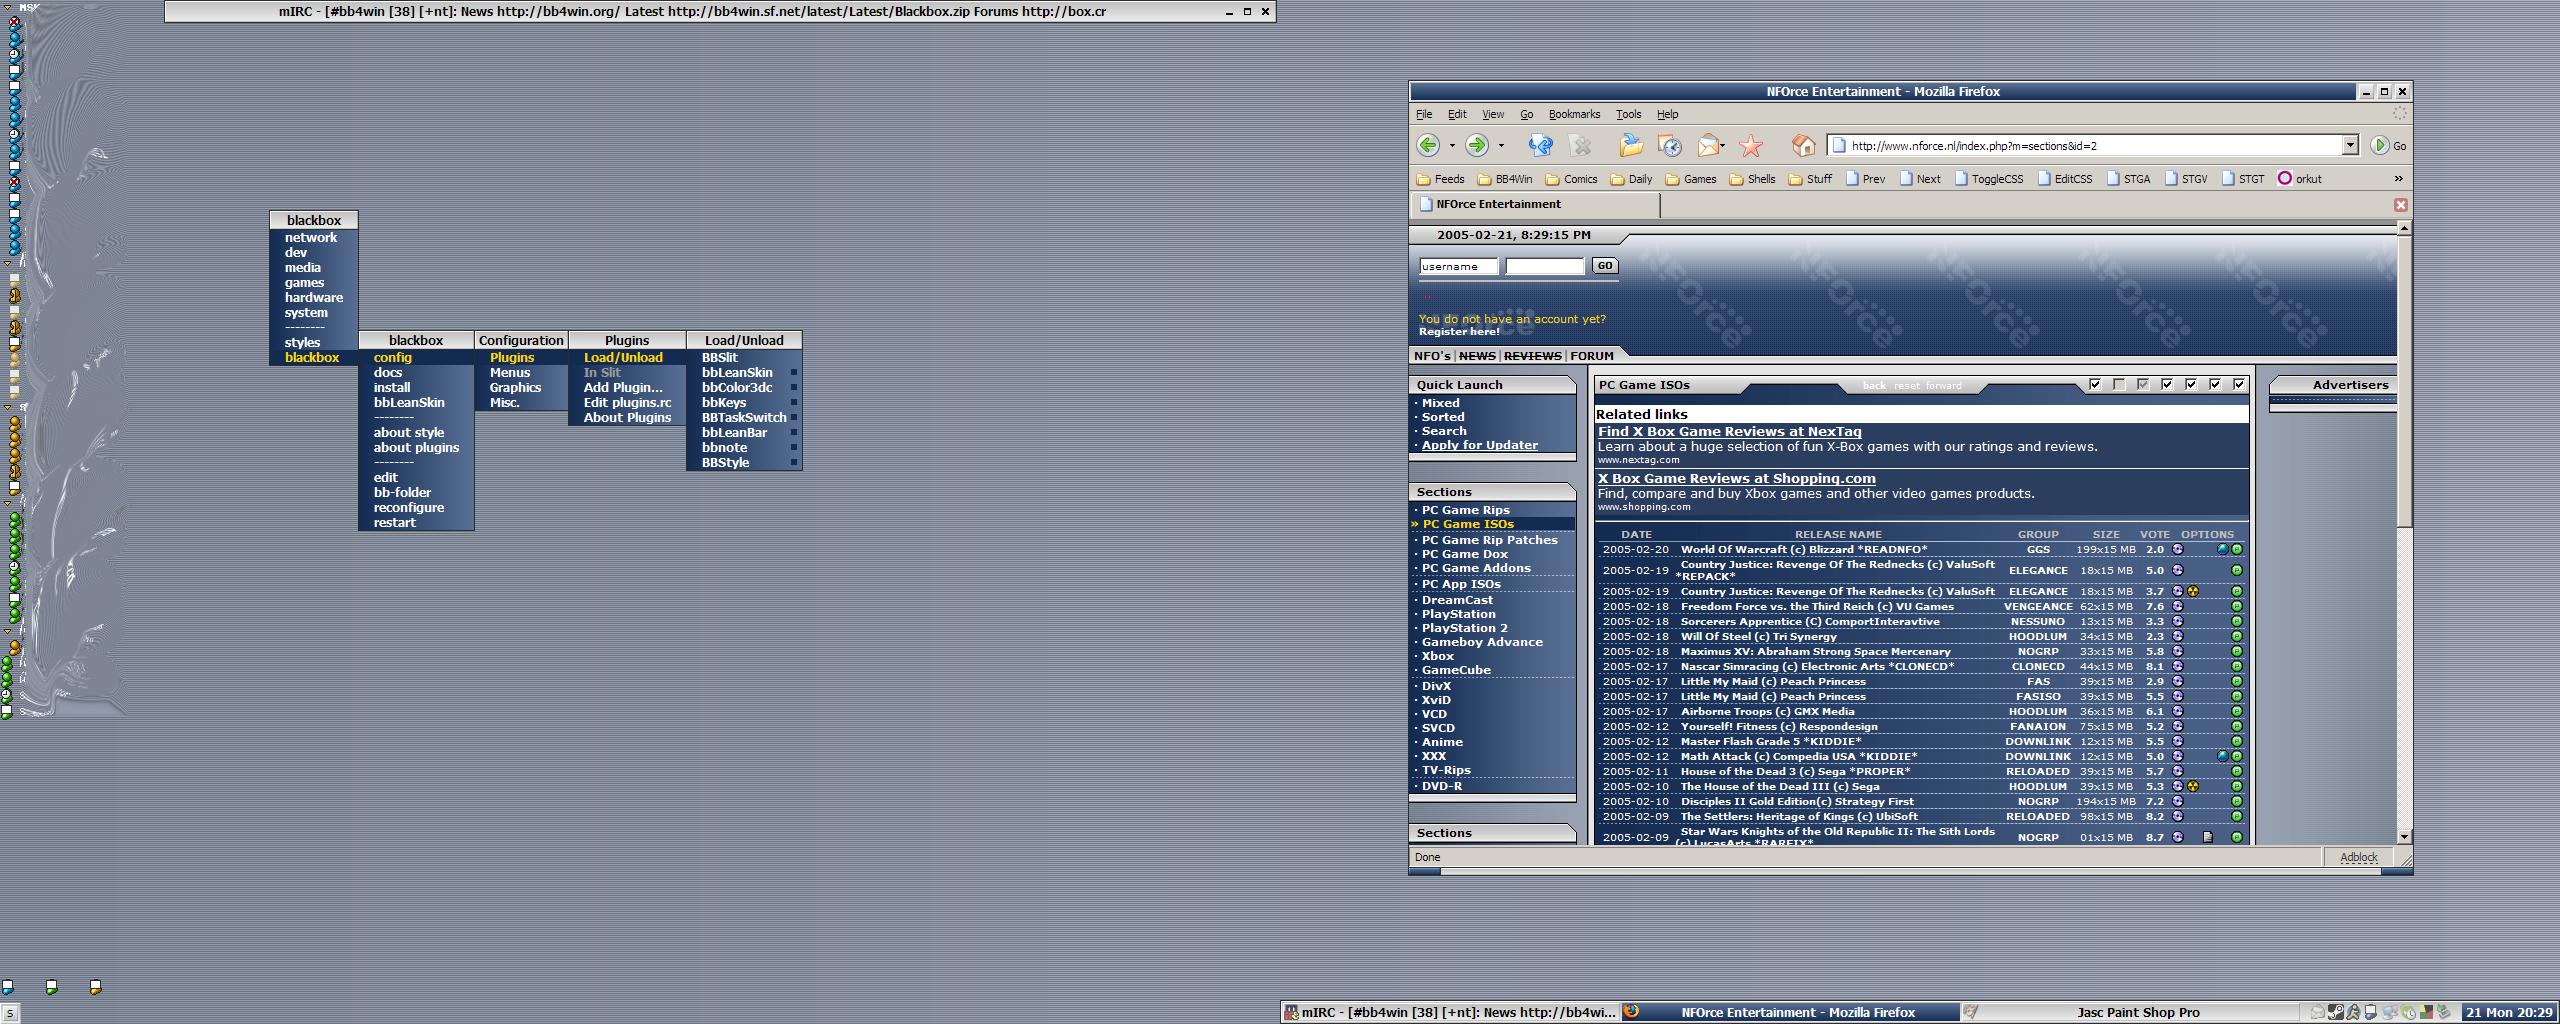Image resolution: width=2560 pixels, height=1024 pixels.
Task: Click the username input field
Action: pyautogui.click(x=1459, y=266)
